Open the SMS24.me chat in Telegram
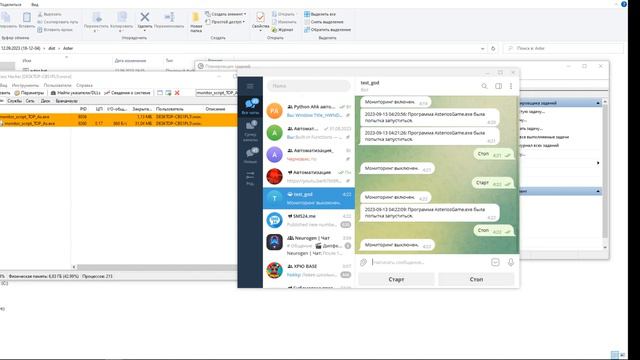The width and height of the screenshot is (640, 360). click(309, 220)
